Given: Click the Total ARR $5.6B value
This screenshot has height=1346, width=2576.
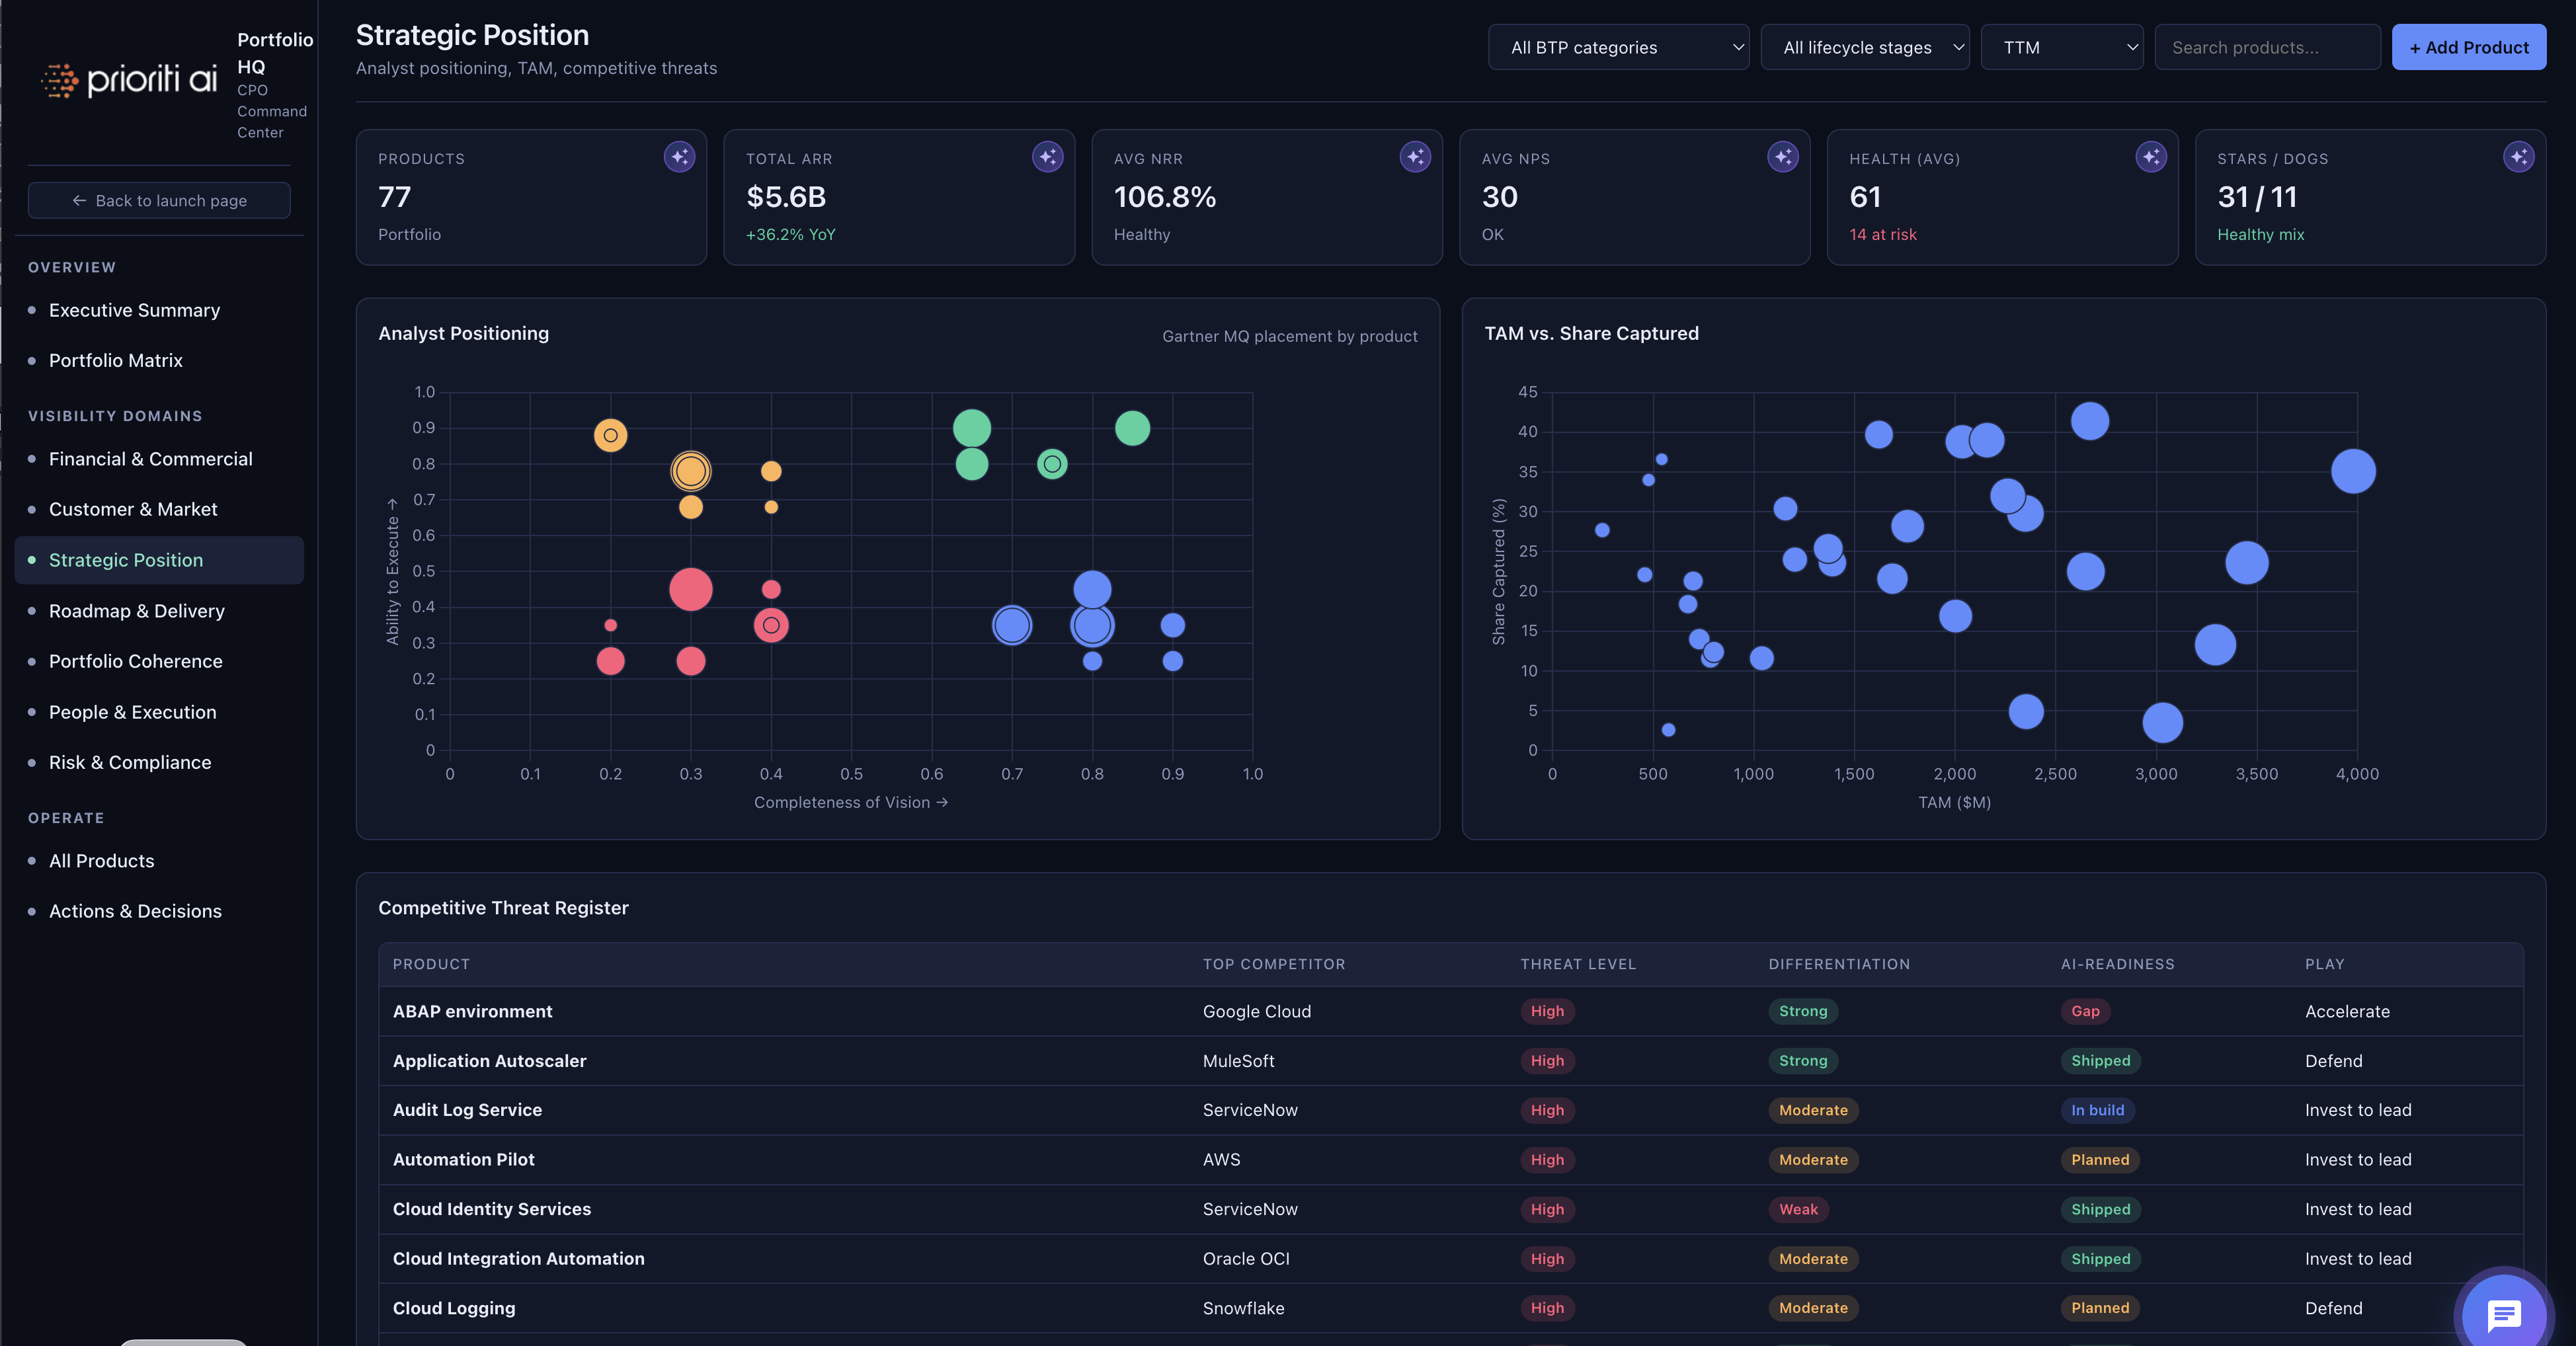Looking at the screenshot, I should coord(786,197).
